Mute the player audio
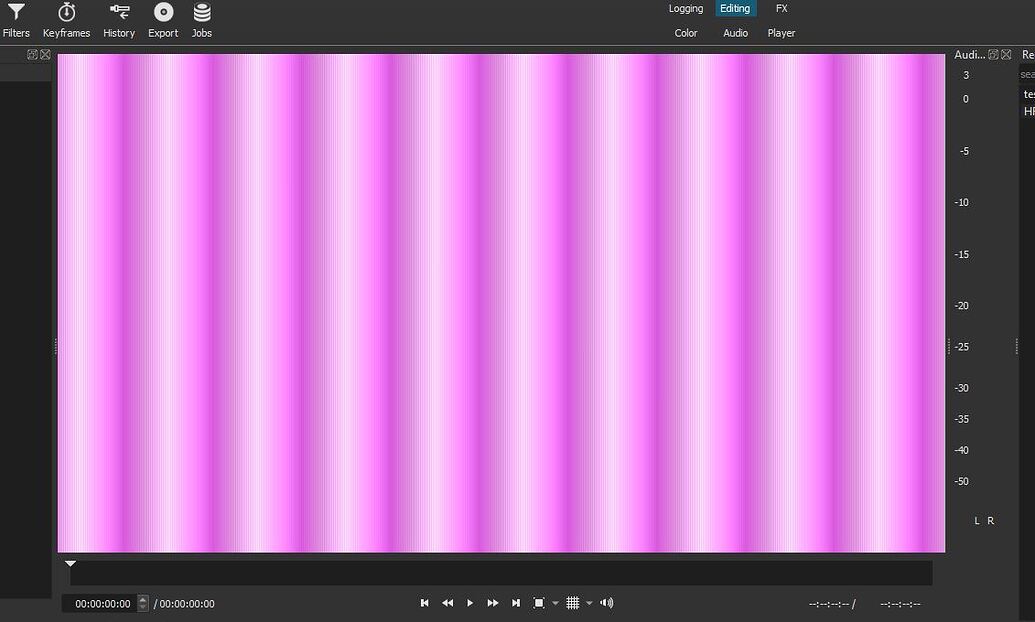This screenshot has width=1035, height=622. point(606,602)
